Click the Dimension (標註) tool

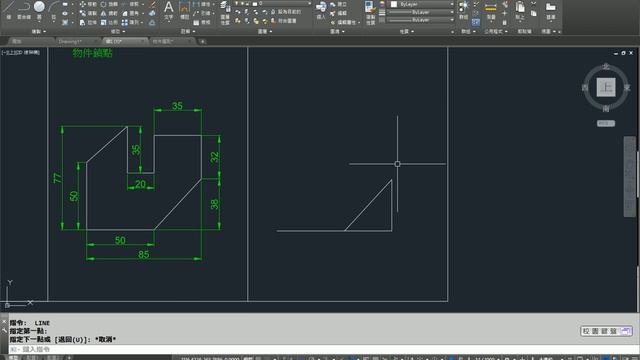point(184,11)
